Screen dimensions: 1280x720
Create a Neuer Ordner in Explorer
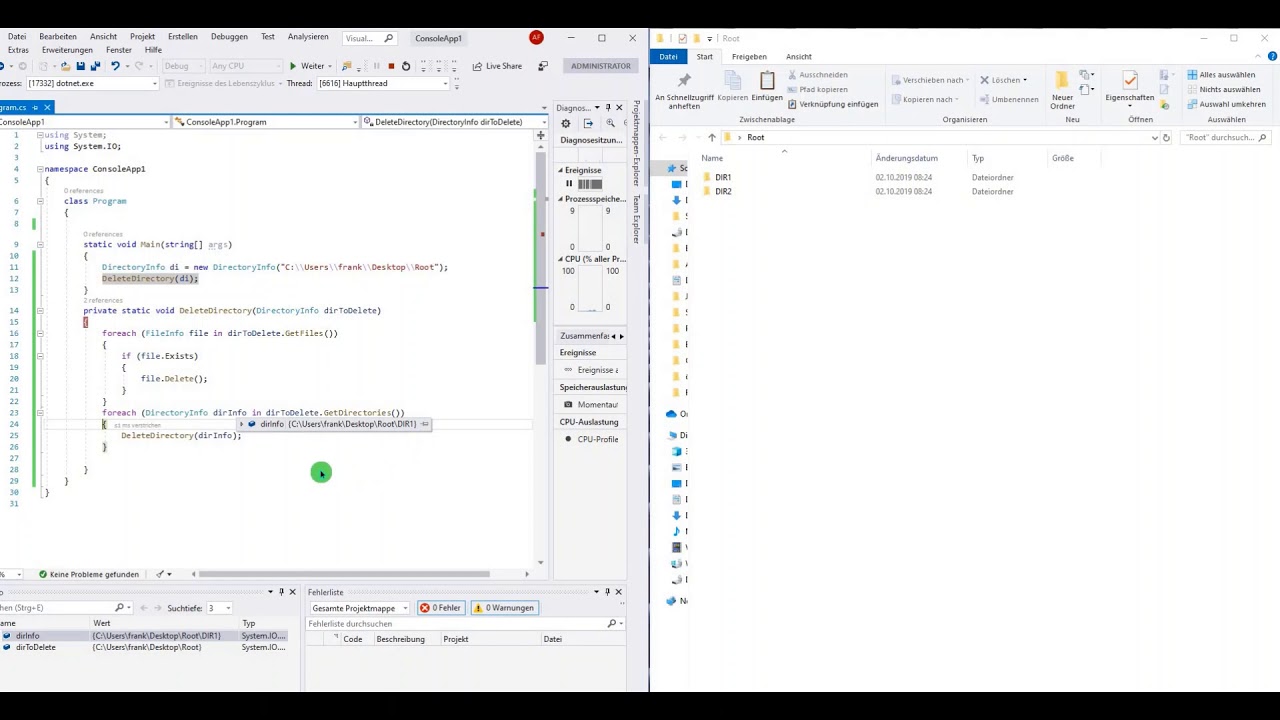point(1062,90)
